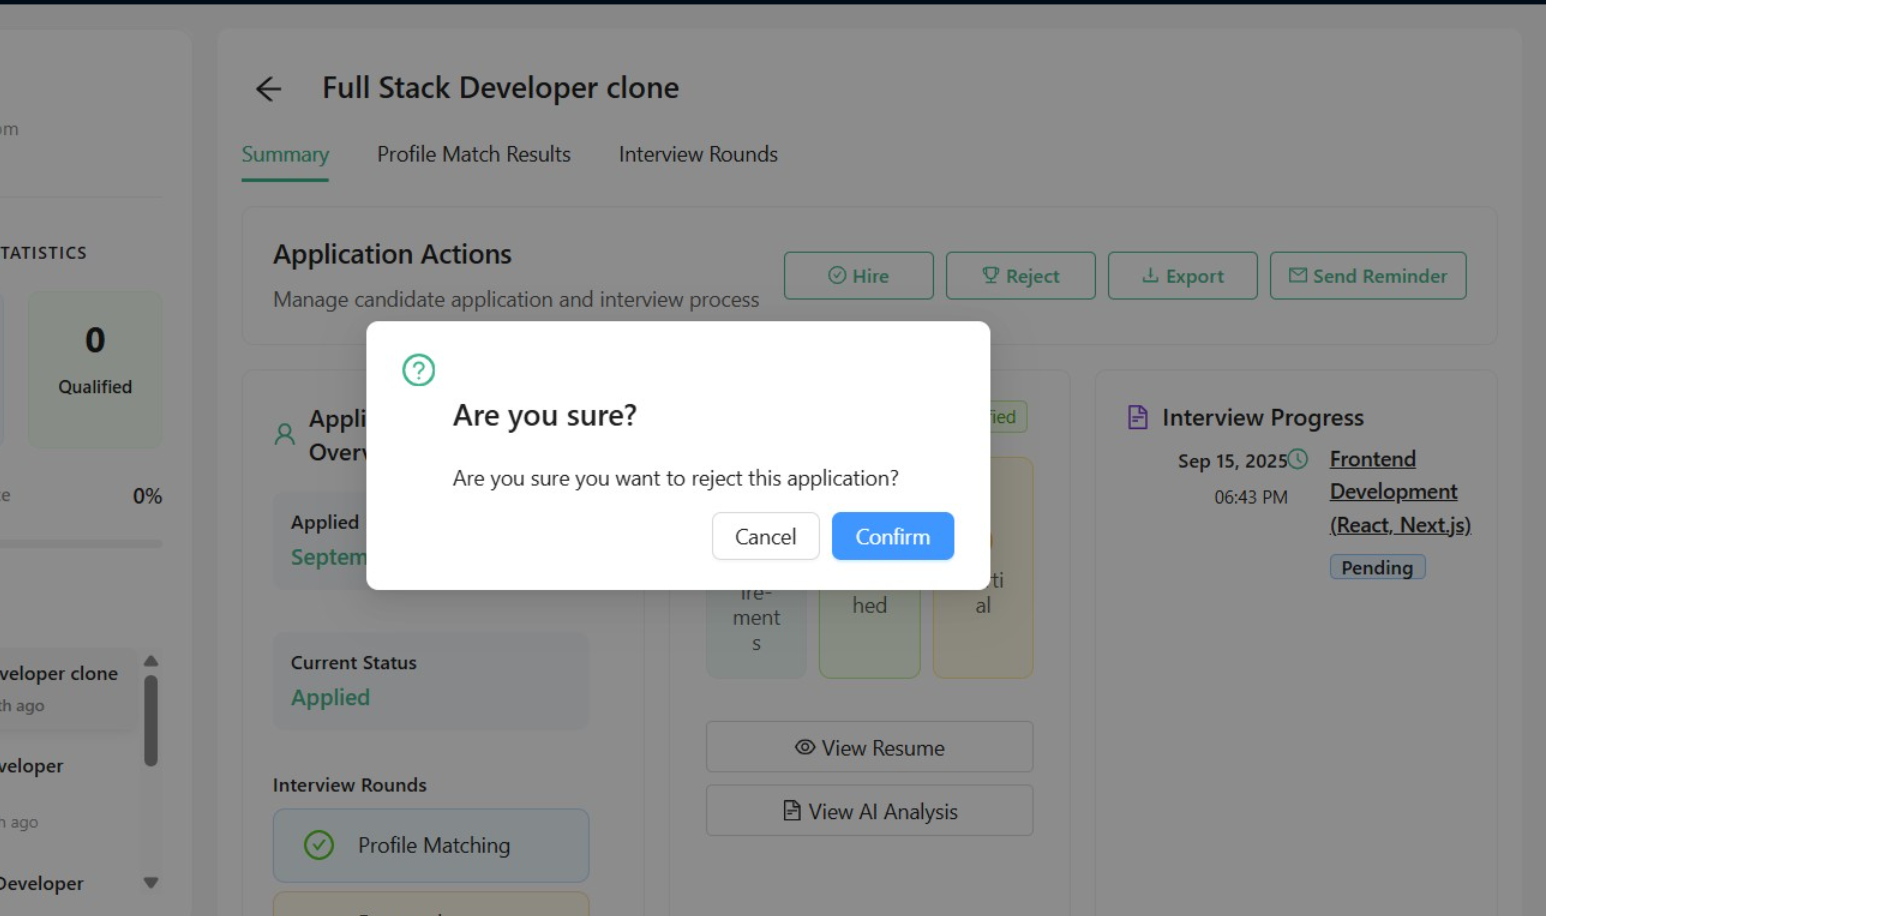This screenshot has height=916, width=1904.
Task: Click the back arrow beside job title
Action: 268,89
